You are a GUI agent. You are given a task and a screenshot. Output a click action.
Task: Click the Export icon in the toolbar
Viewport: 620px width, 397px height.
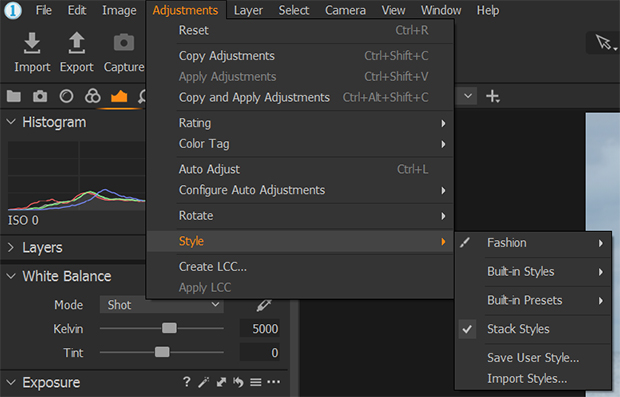[x=77, y=43]
